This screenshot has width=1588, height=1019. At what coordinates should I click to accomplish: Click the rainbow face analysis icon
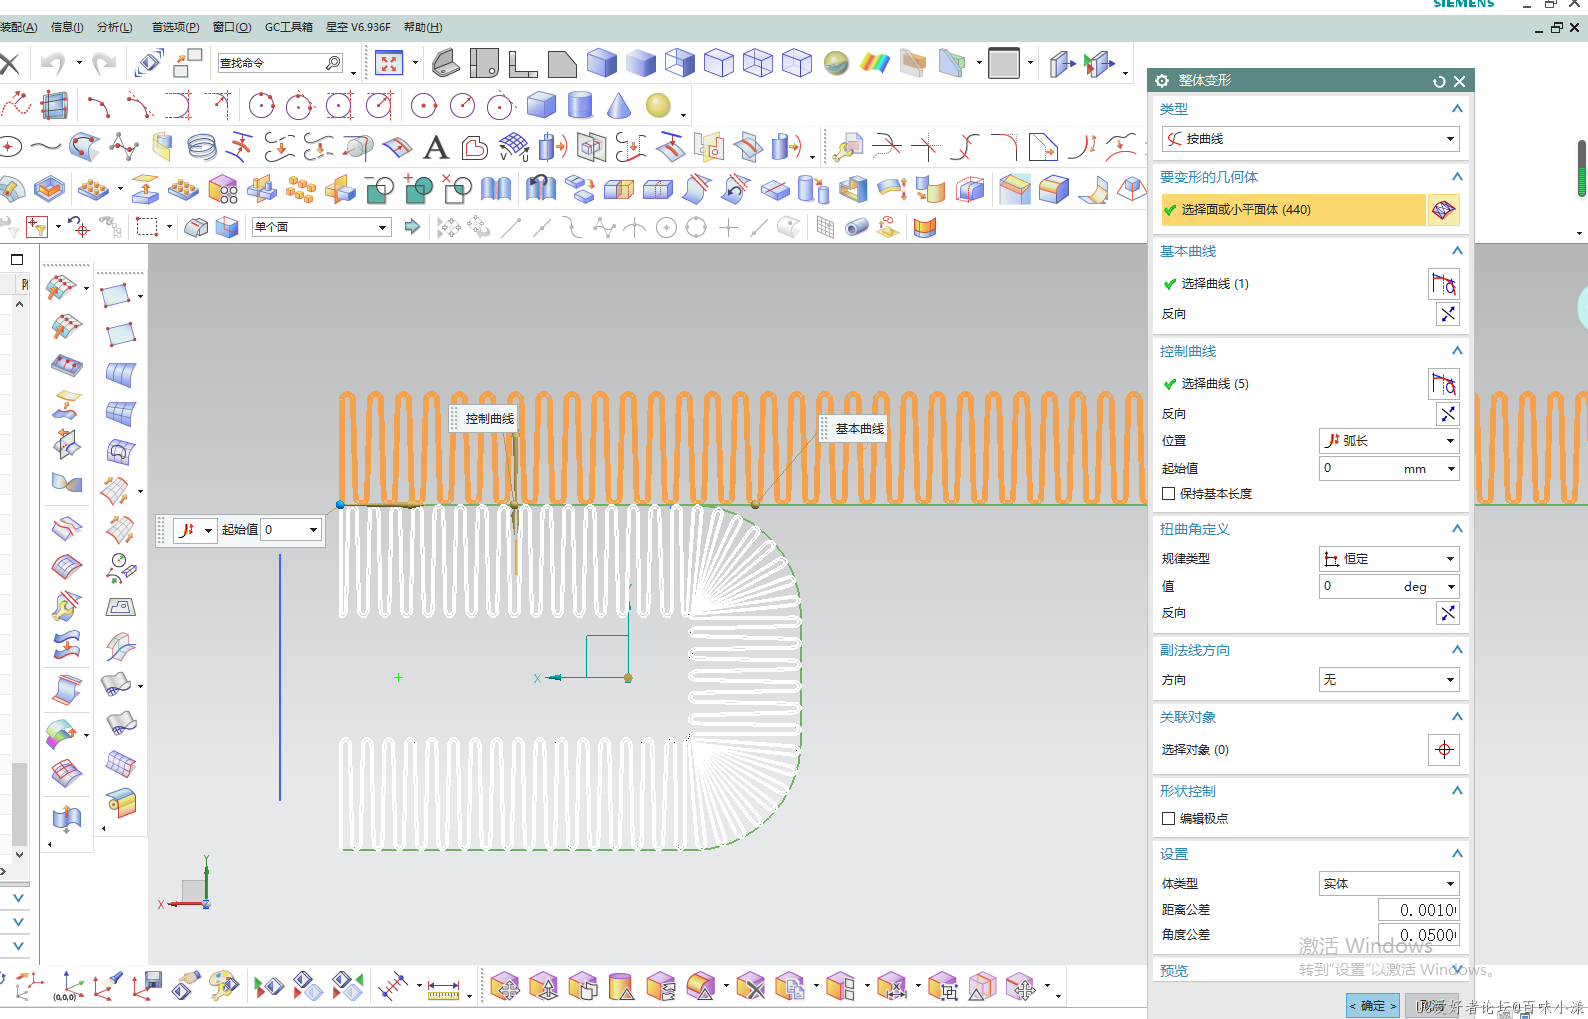pos(874,64)
